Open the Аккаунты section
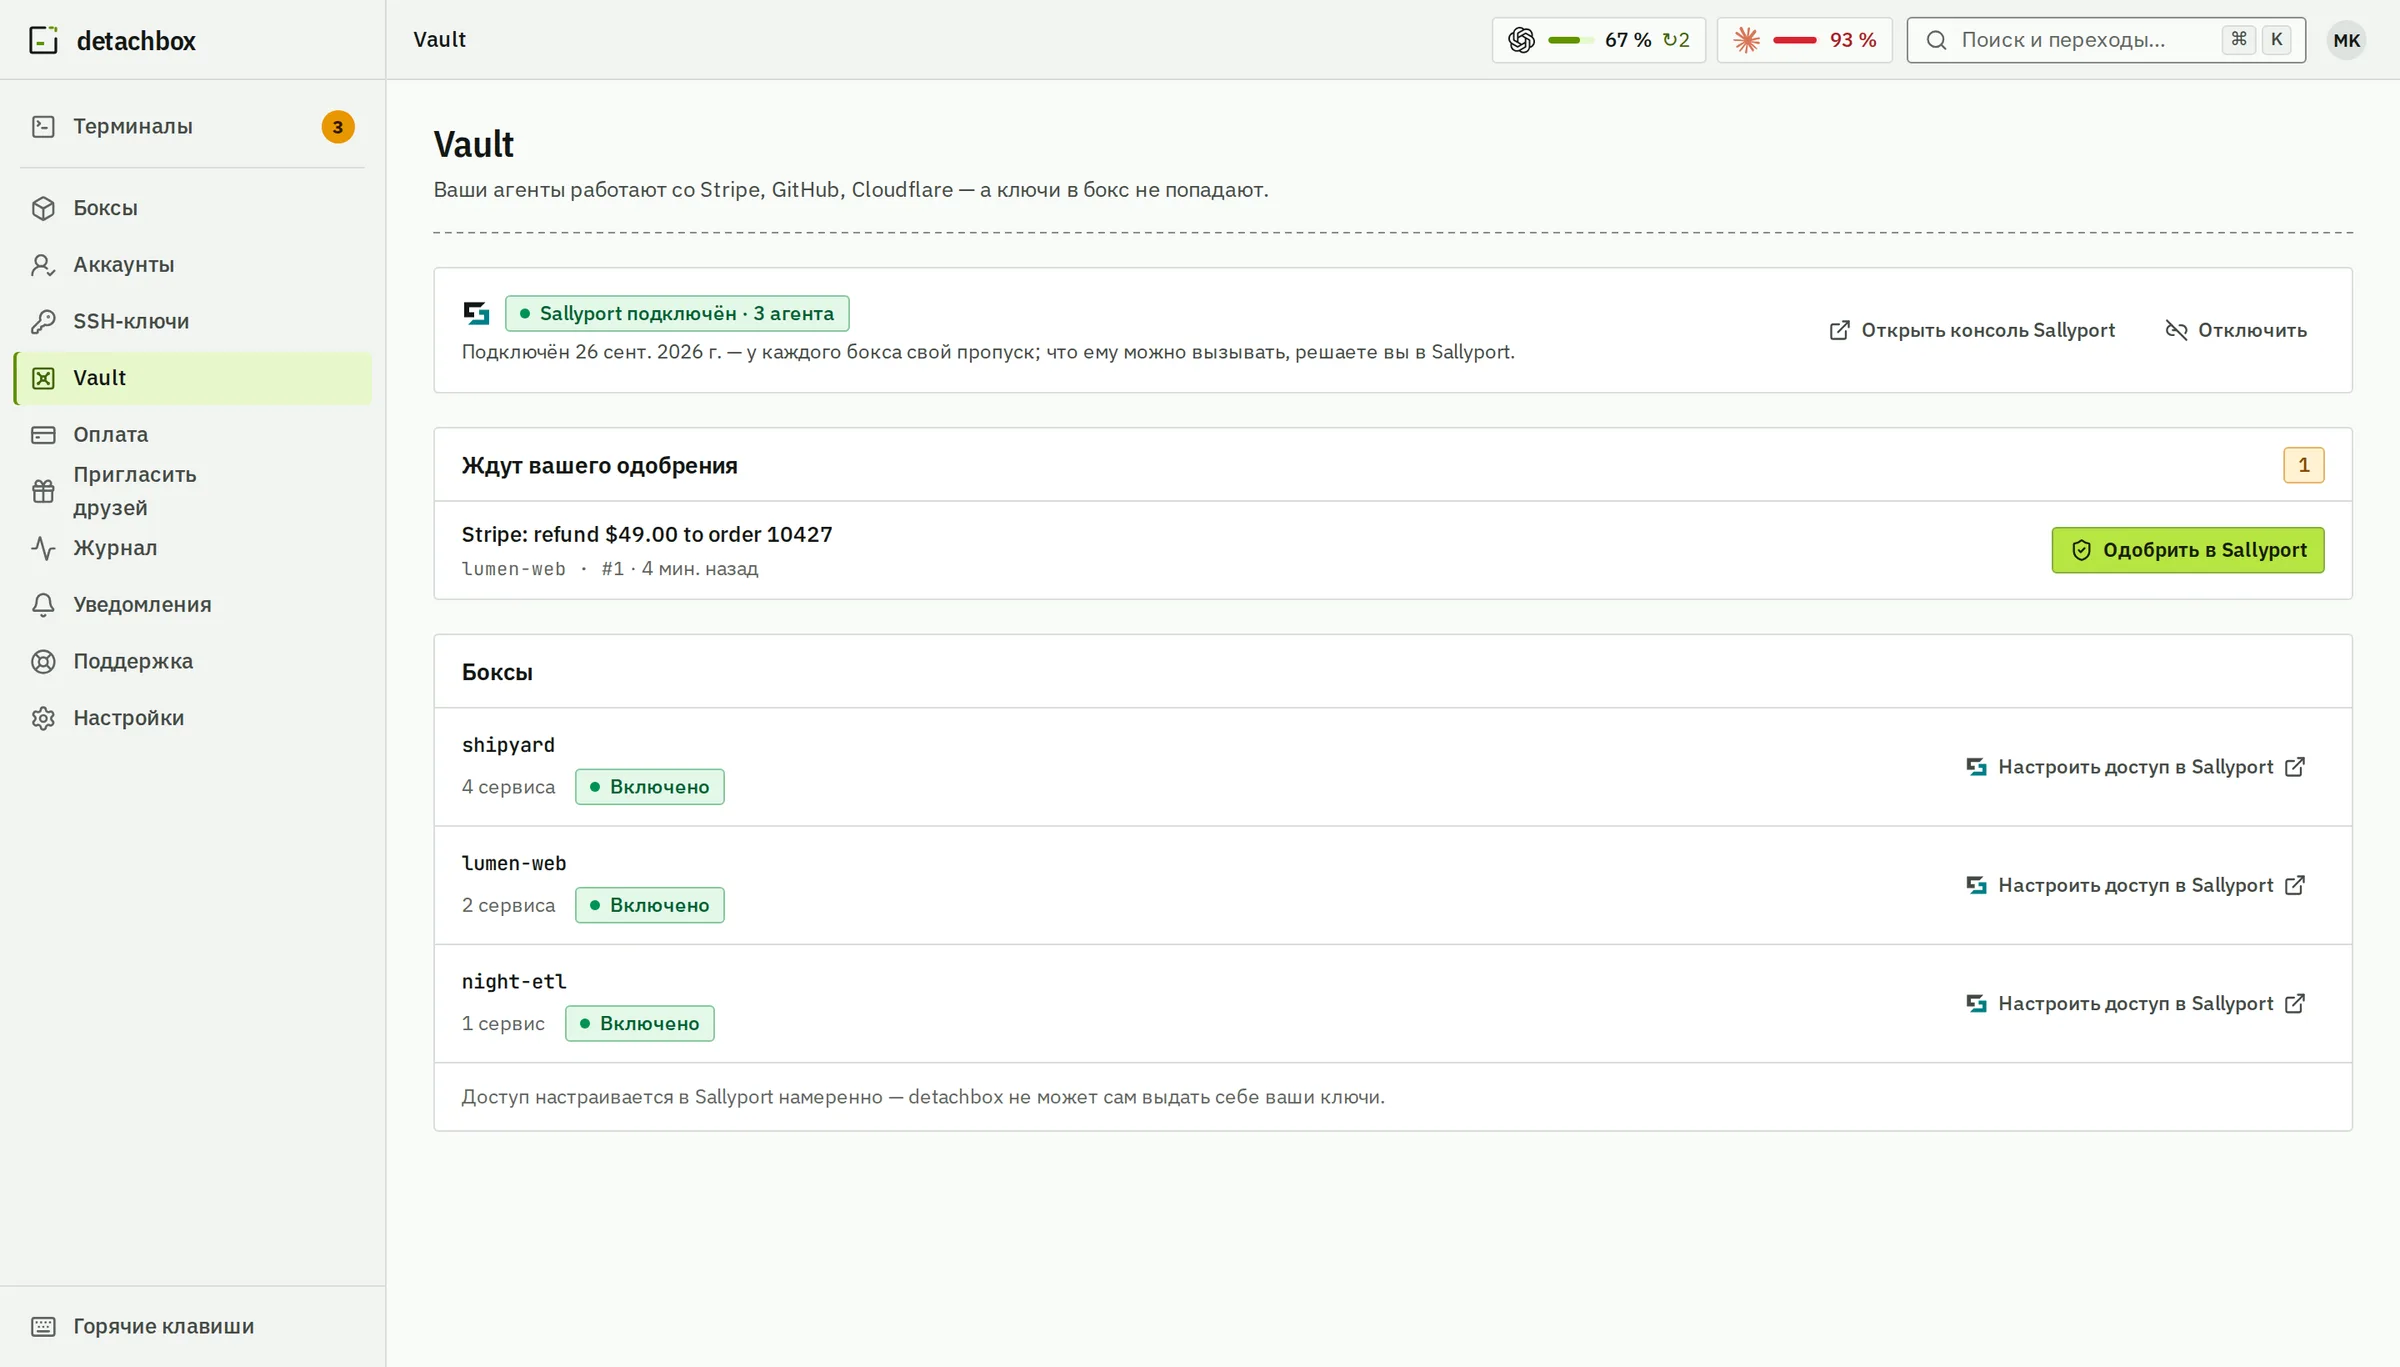 point(192,265)
